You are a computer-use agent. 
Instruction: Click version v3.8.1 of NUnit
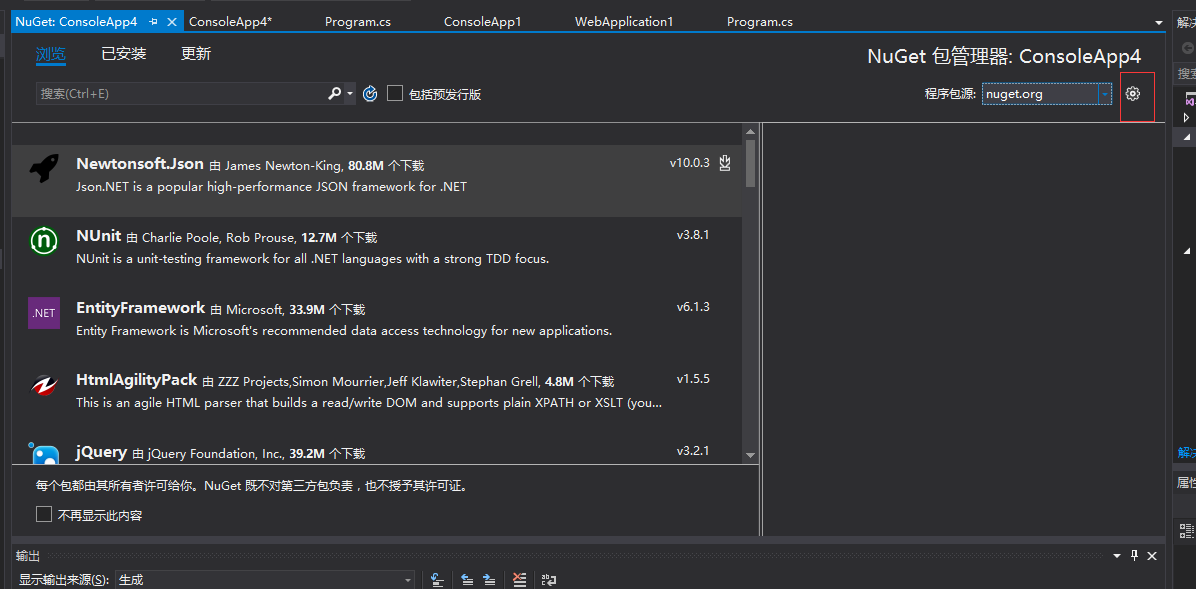click(693, 235)
